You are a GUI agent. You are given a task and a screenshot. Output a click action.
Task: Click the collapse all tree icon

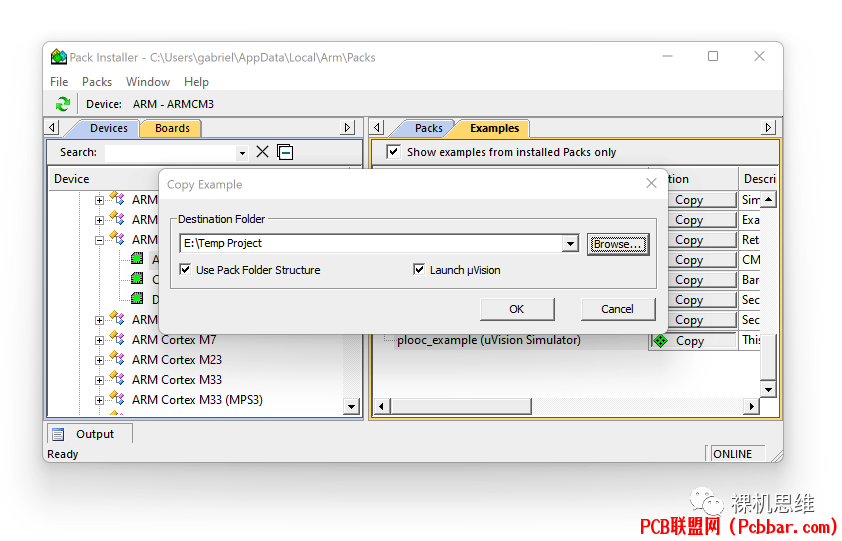285,152
